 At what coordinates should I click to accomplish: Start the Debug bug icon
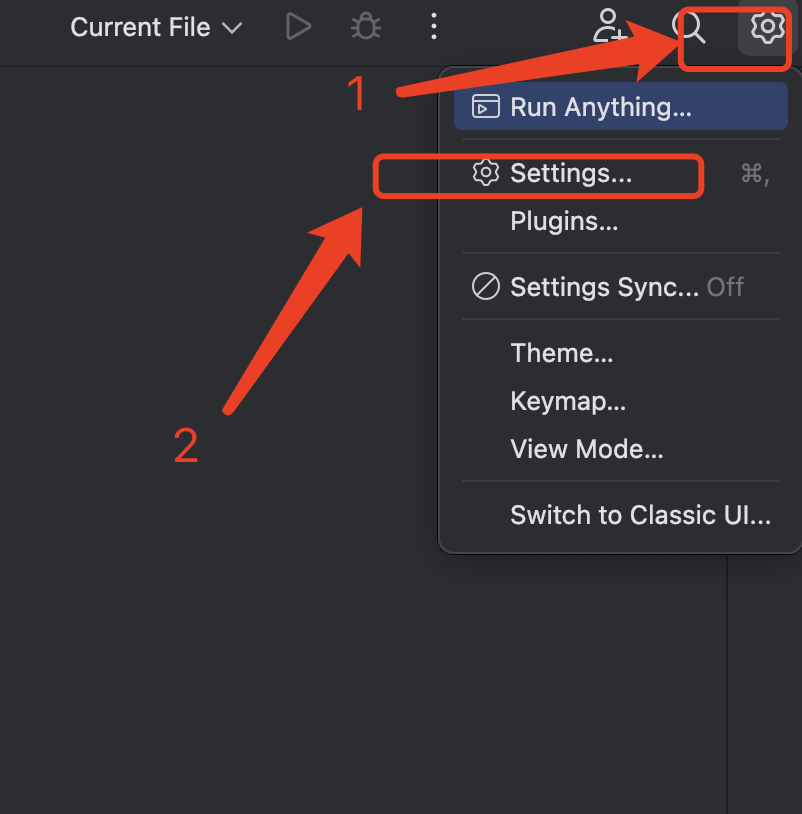coord(366,27)
